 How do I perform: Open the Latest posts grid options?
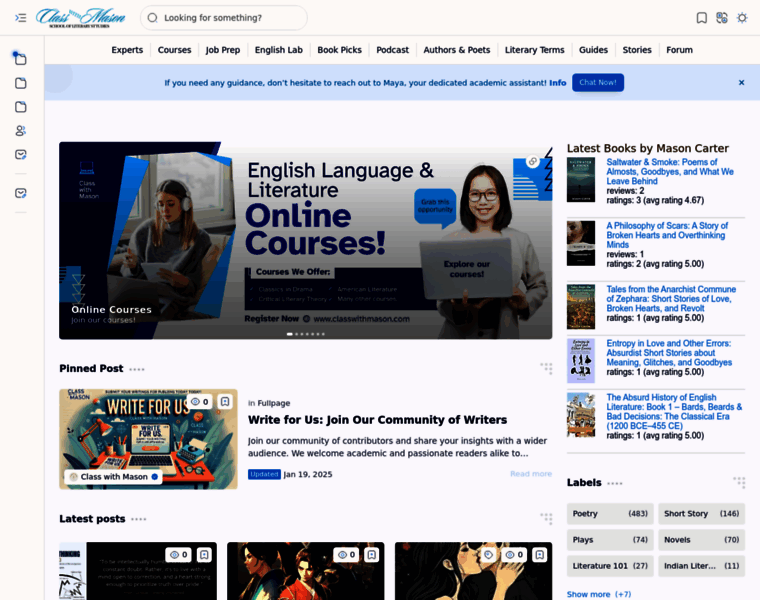pos(546,518)
